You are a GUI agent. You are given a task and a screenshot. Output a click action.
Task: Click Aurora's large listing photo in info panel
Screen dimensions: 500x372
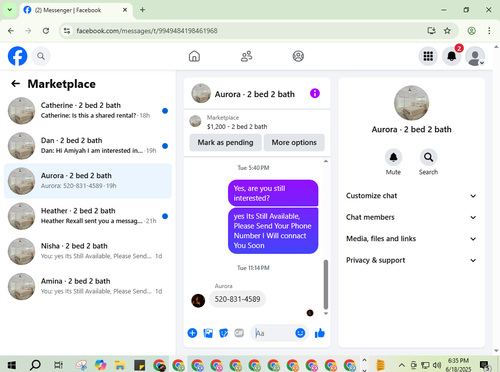(x=411, y=103)
